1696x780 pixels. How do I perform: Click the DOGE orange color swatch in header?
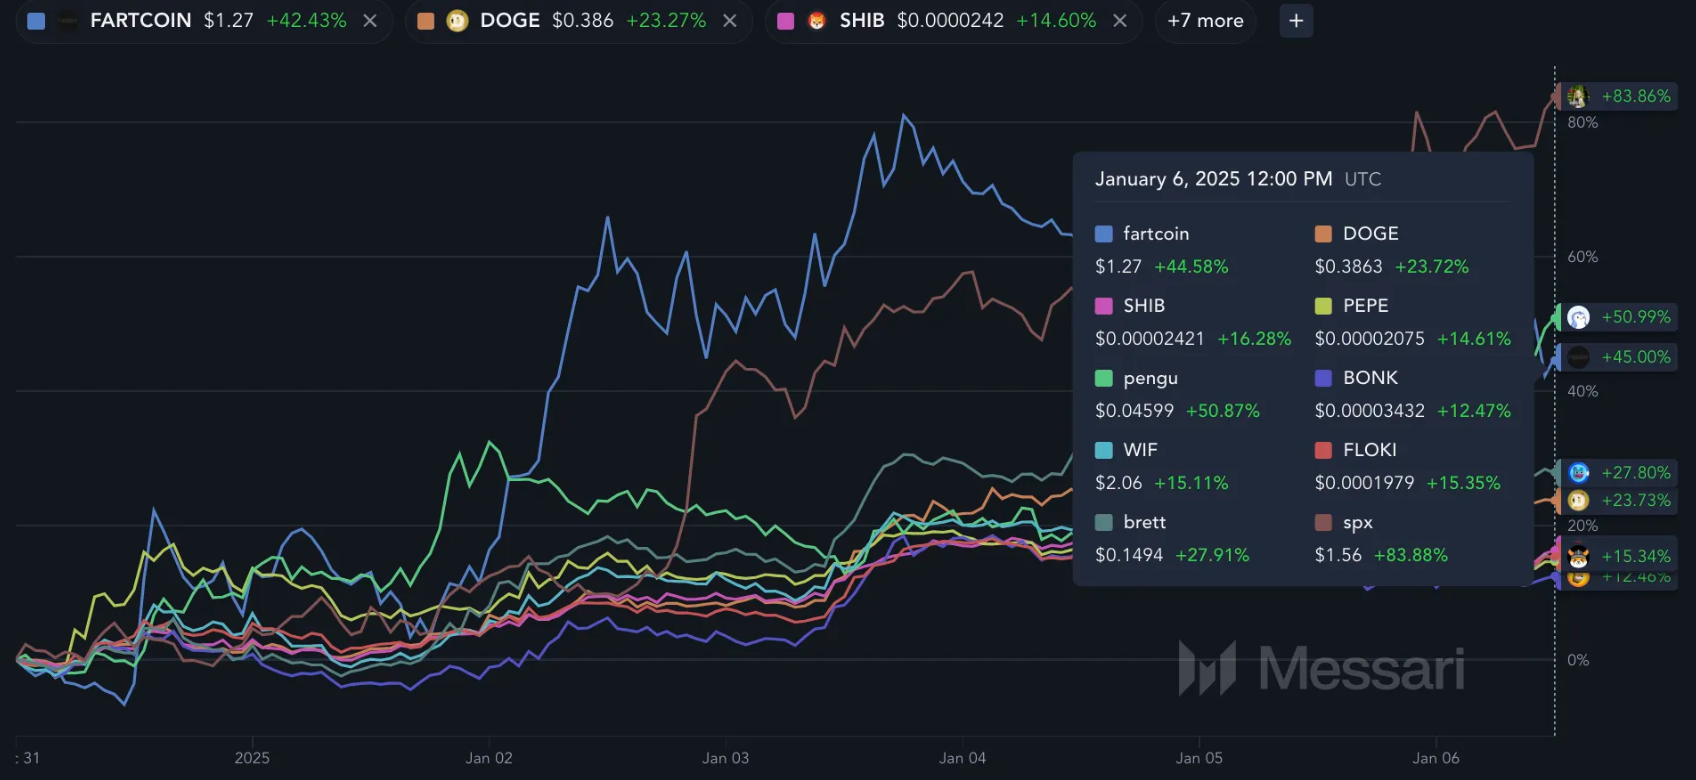click(426, 21)
